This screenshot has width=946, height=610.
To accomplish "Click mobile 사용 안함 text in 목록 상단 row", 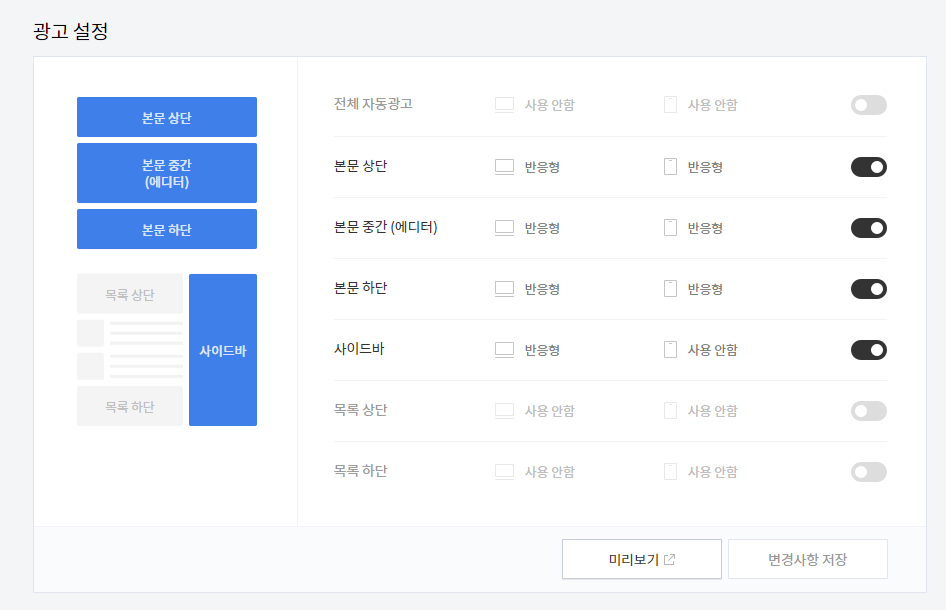I will click(x=713, y=411).
